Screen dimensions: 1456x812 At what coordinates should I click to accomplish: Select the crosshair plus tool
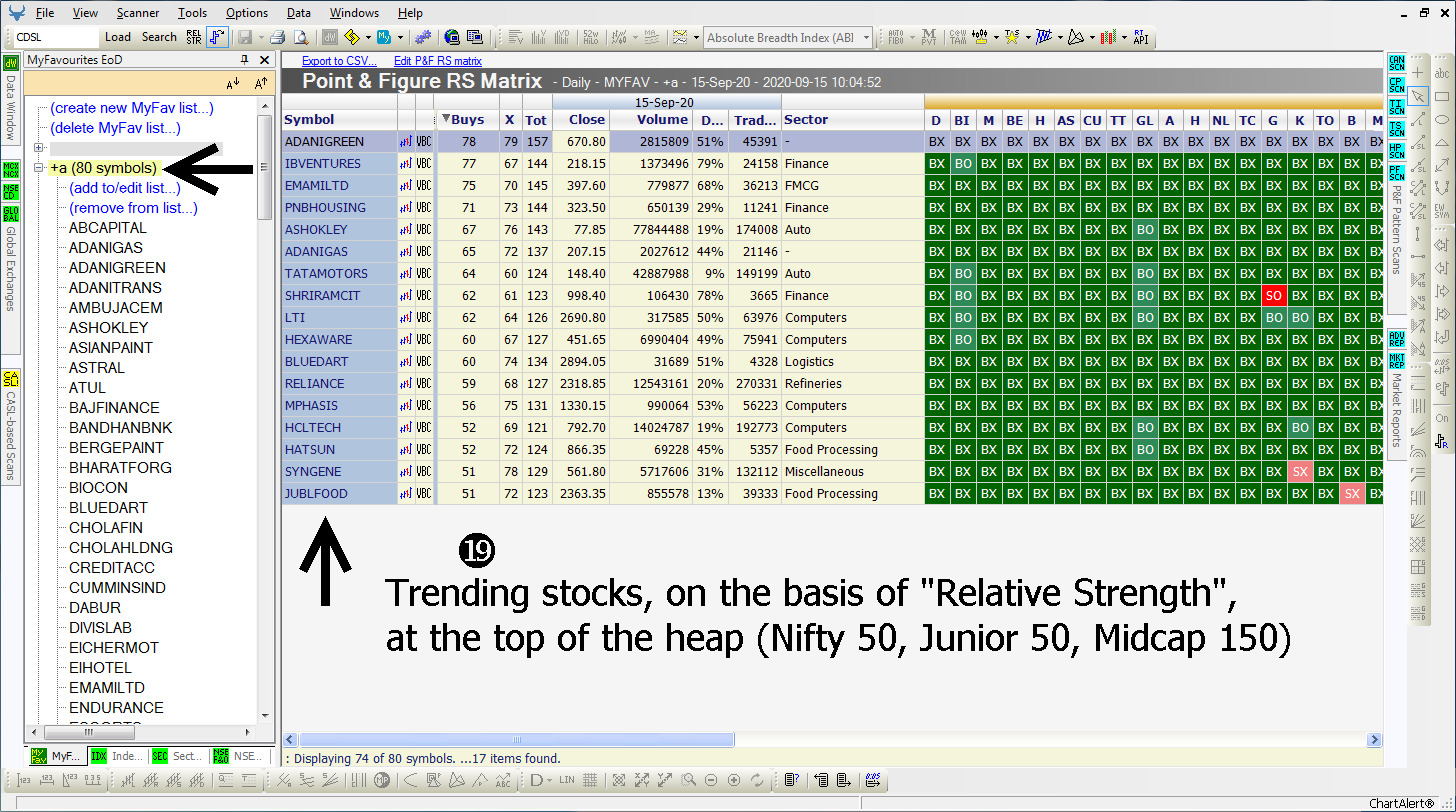coord(1418,73)
